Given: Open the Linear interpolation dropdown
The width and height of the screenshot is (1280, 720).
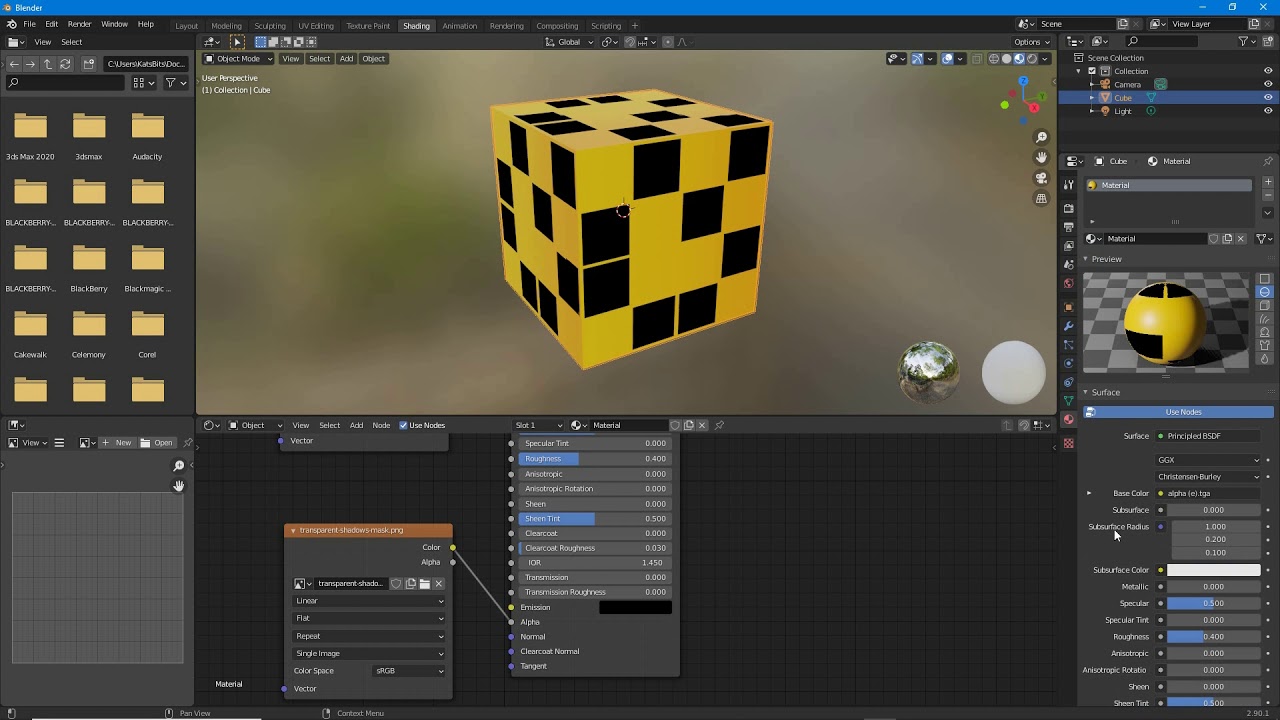Looking at the screenshot, I should tap(368, 601).
